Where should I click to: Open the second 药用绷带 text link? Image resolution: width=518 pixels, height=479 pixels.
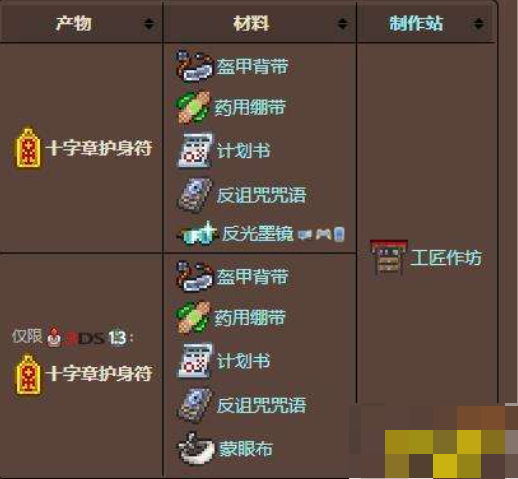pos(250,317)
